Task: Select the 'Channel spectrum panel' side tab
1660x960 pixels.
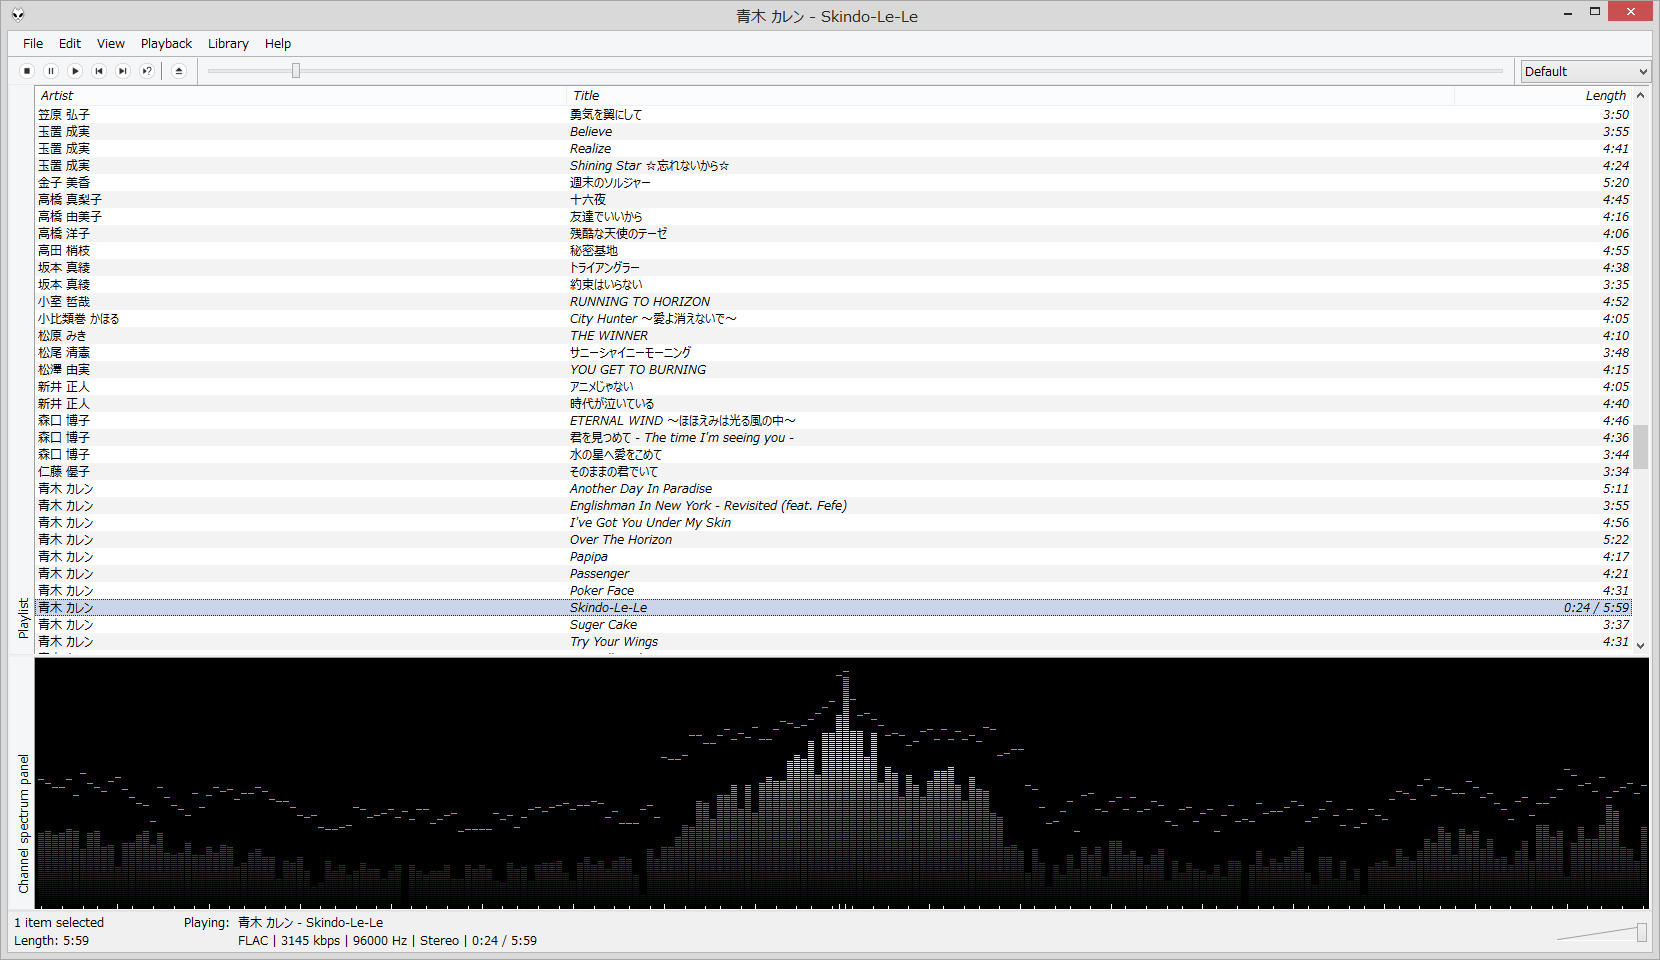Action: pyautogui.click(x=24, y=823)
